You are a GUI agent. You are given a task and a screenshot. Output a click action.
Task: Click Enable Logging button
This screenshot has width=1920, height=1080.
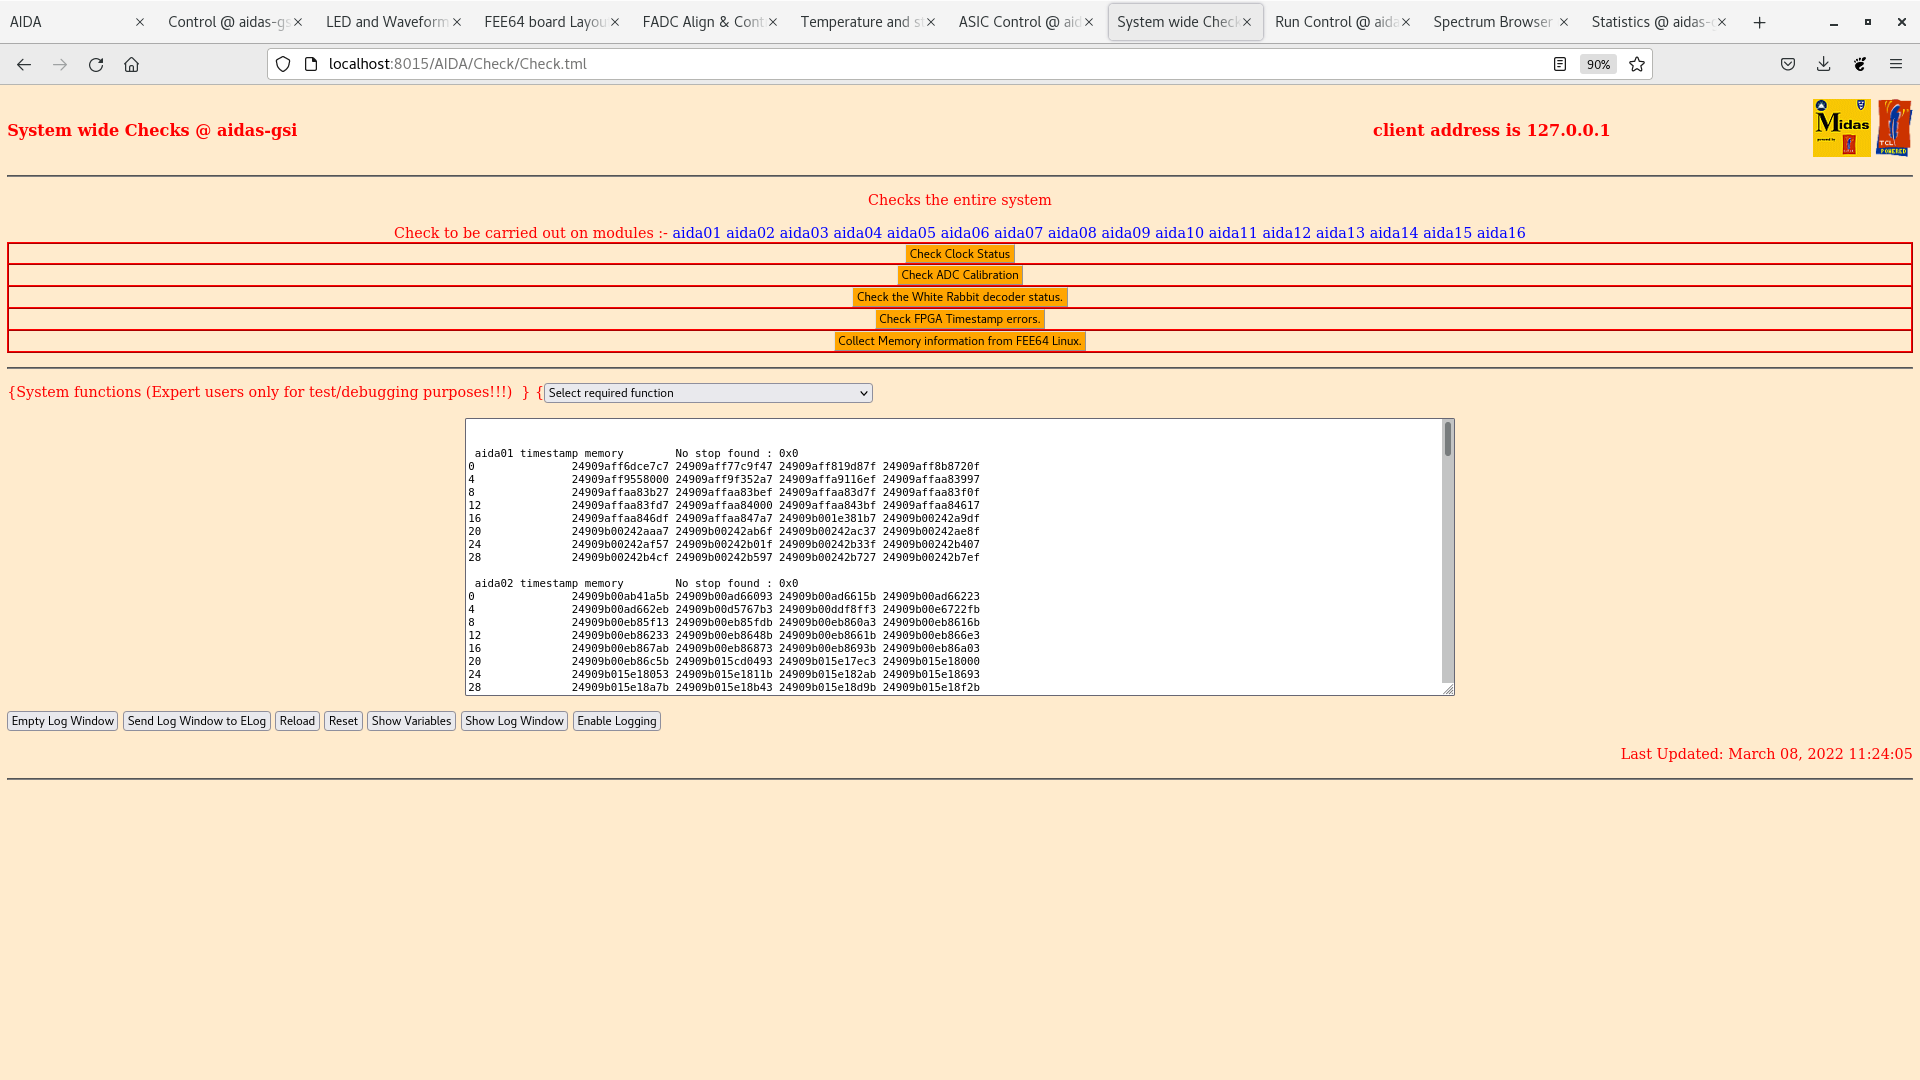tap(616, 721)
